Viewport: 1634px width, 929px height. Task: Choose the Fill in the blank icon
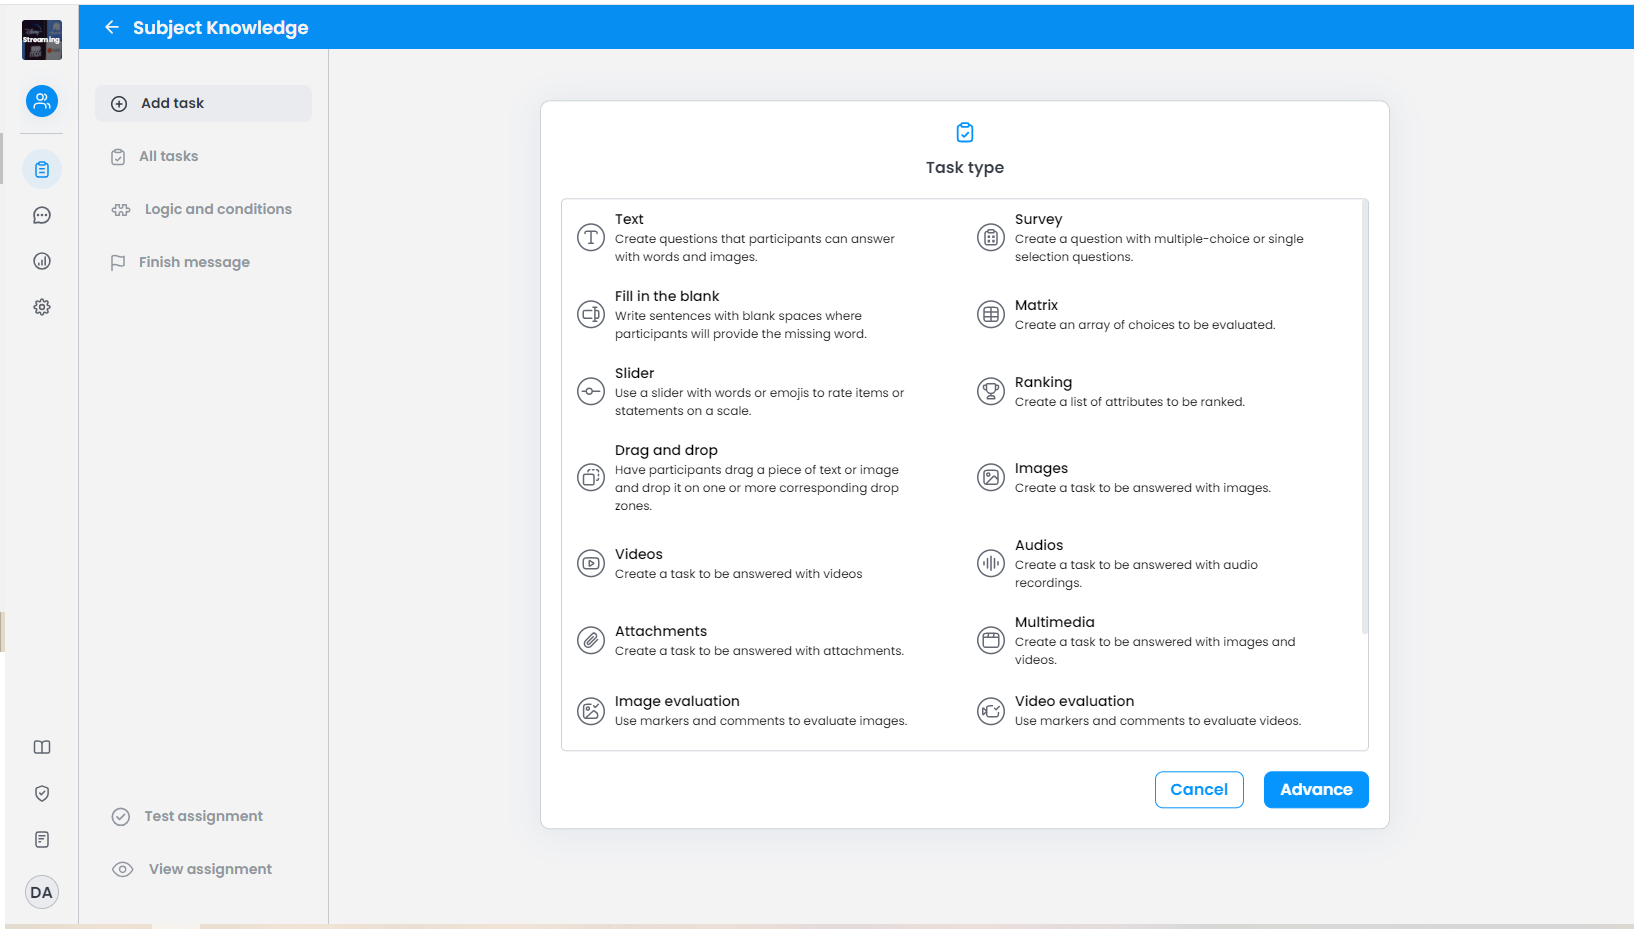click(591, 314)
